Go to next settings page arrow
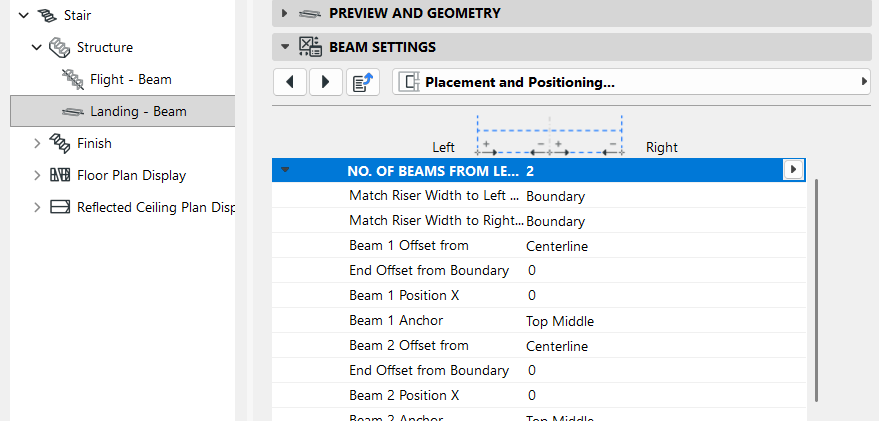The image size is (879, 421). click(326, 82)
